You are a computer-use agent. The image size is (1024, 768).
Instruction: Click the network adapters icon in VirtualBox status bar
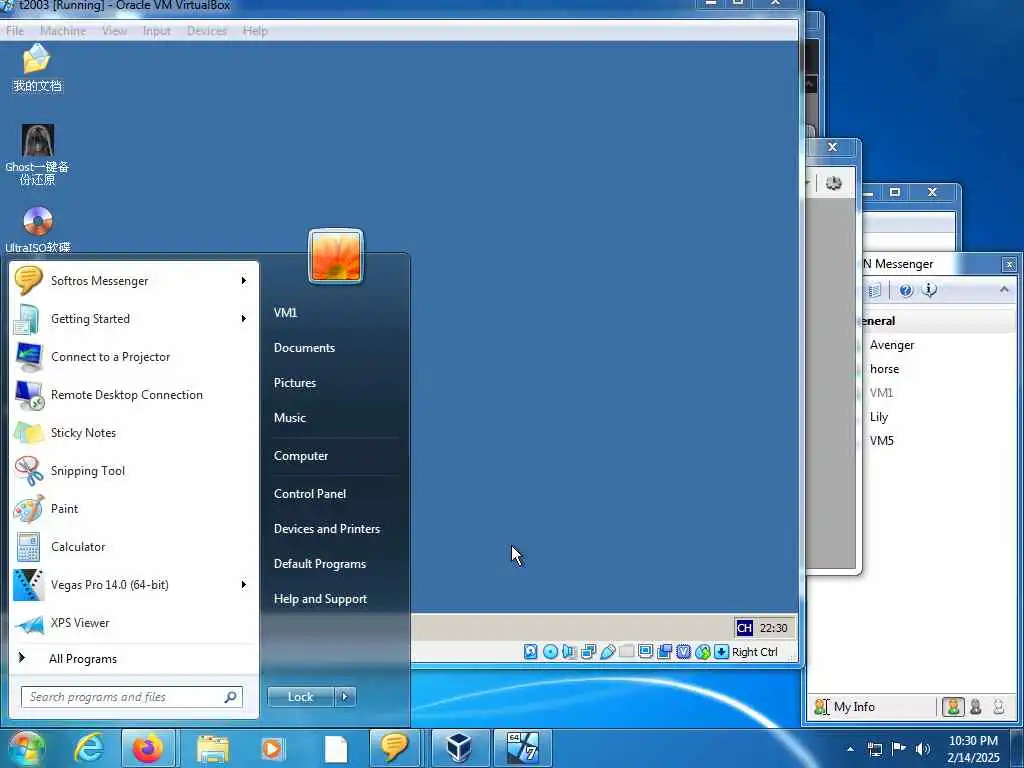click(588, 652)
